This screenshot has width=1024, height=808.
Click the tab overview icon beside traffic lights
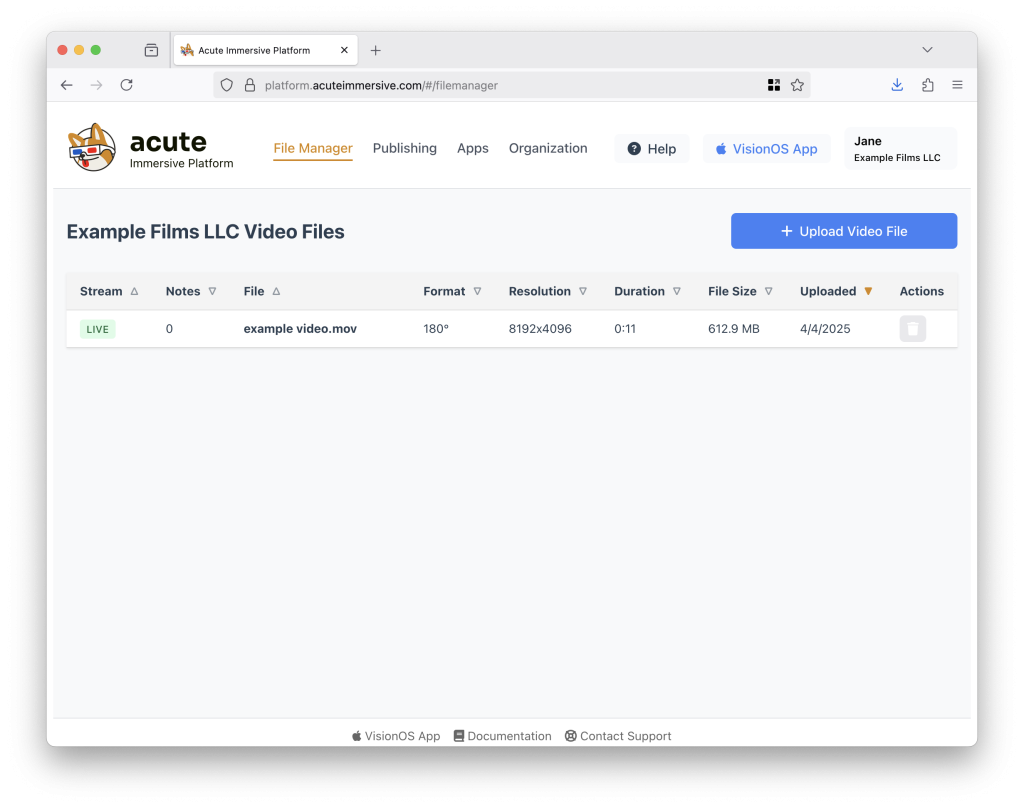click(x=152, y=50)
